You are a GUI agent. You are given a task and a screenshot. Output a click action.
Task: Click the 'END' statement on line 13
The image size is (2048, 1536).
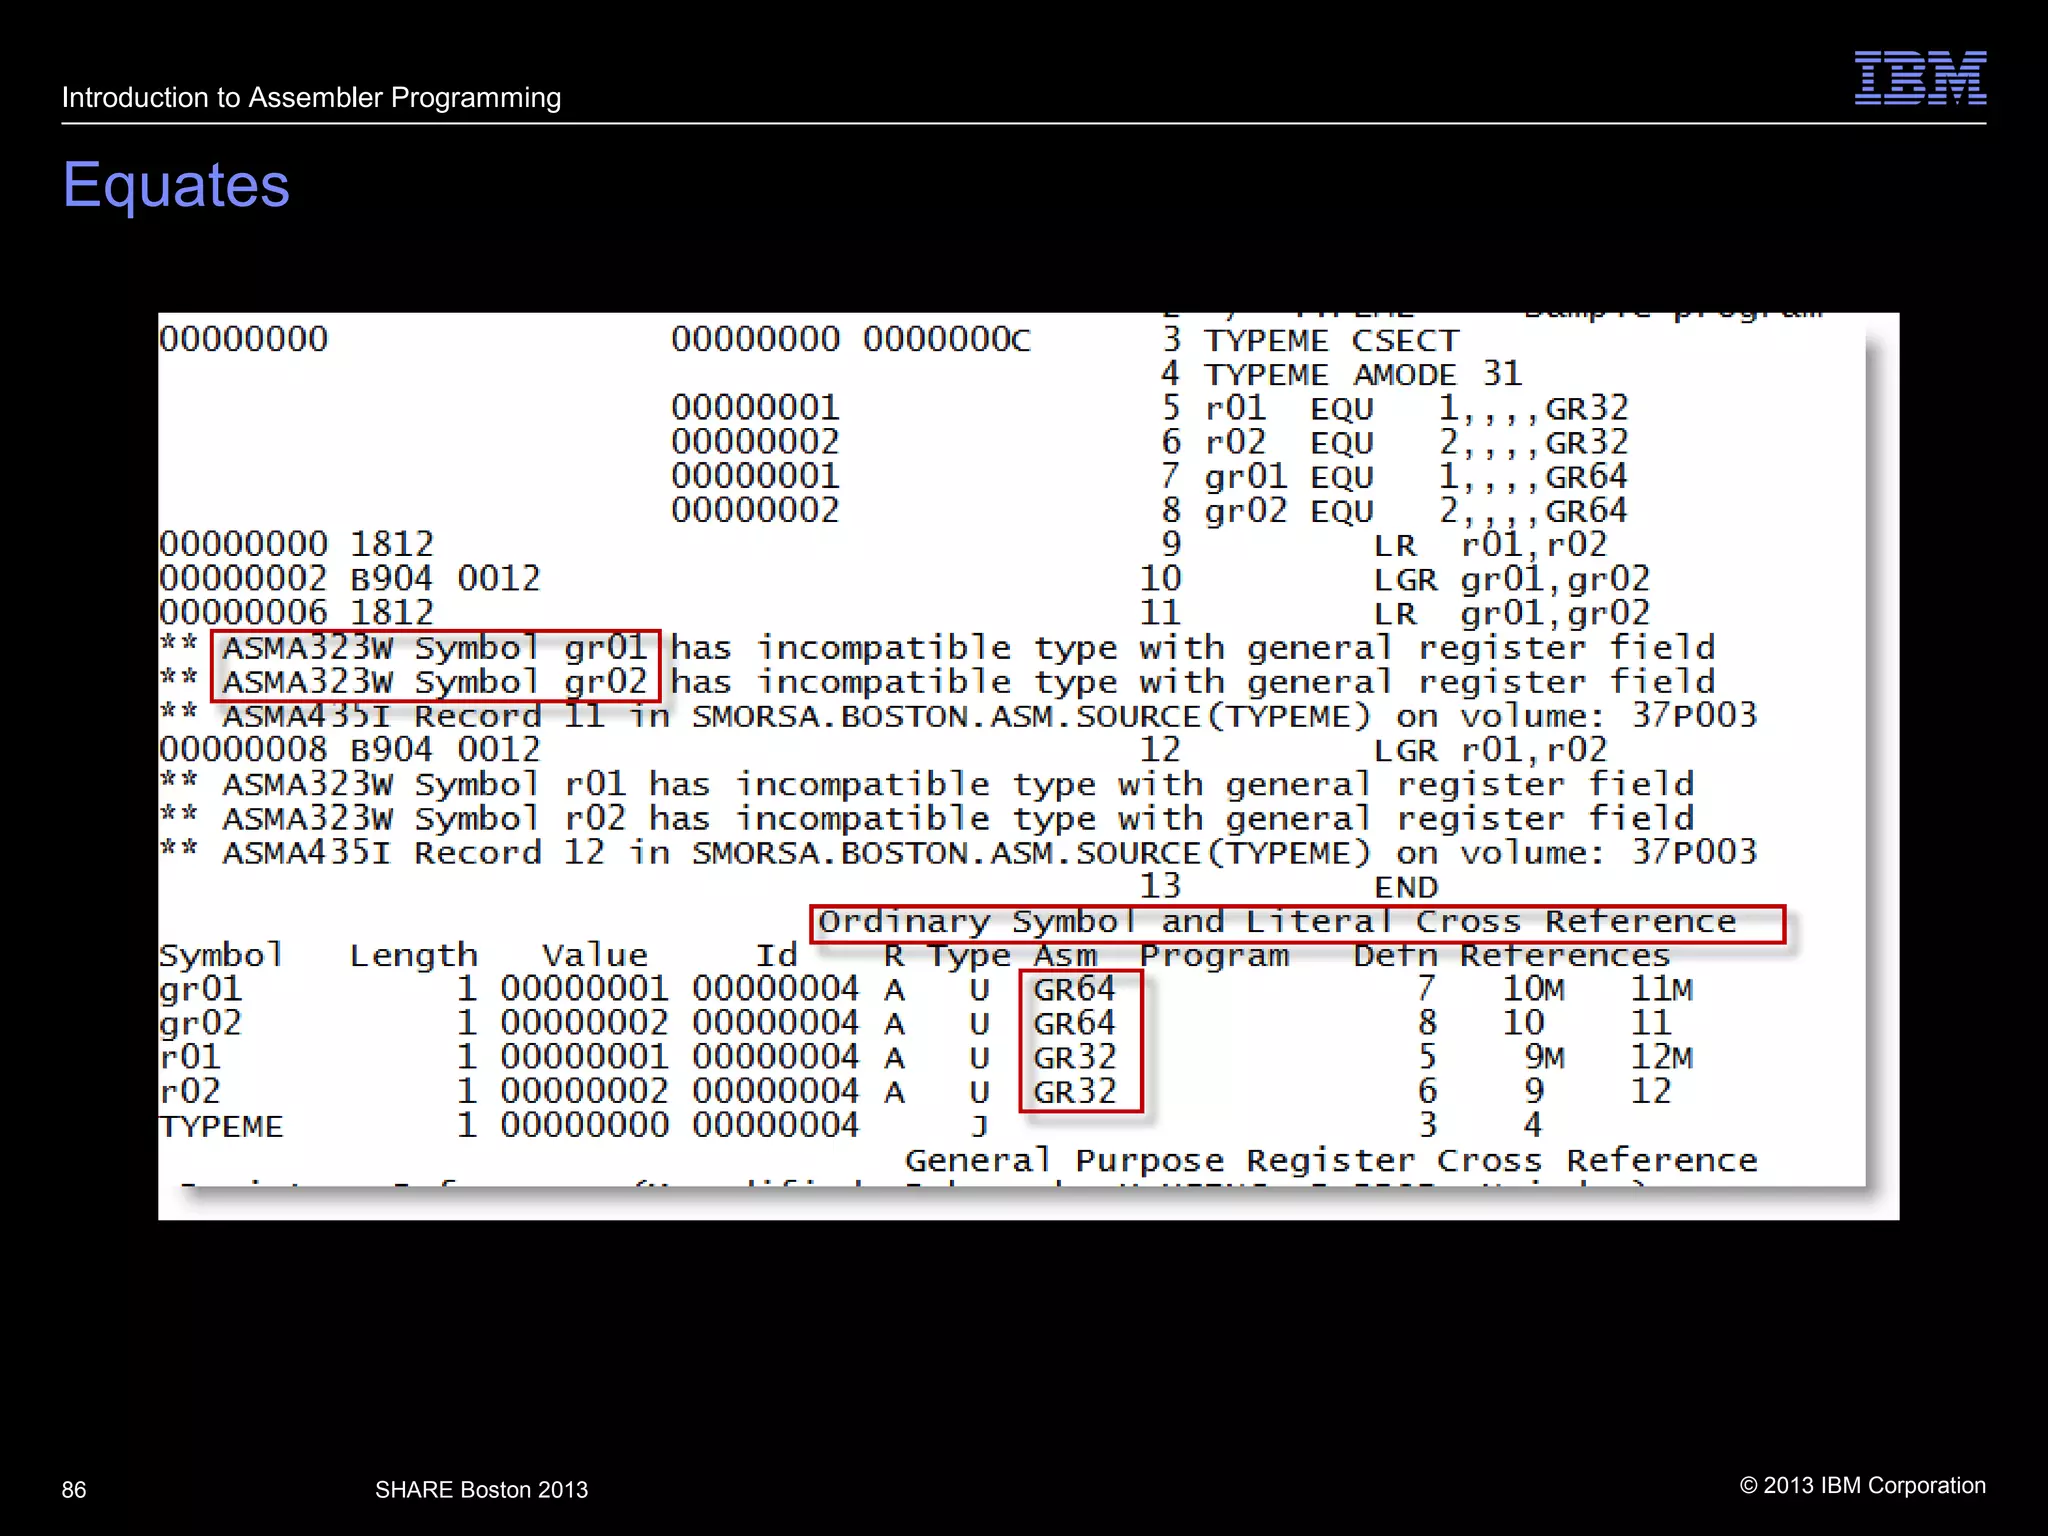pos(1405,887)
